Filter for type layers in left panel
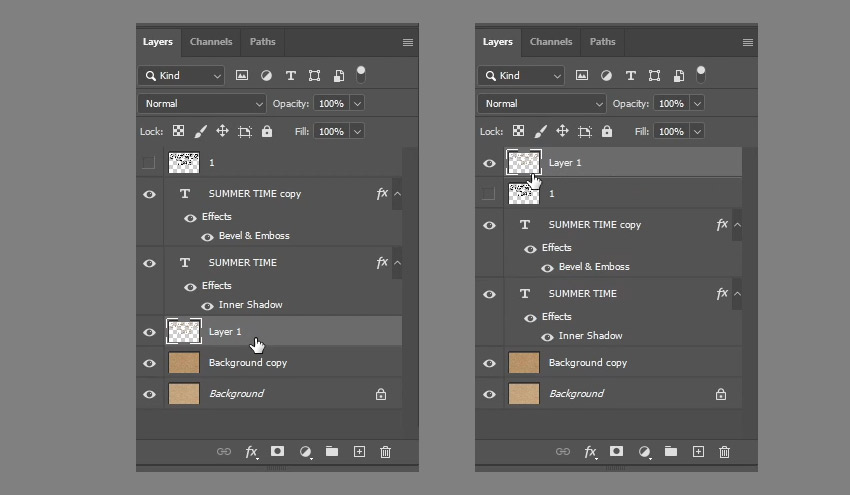 tap(290, 75)
